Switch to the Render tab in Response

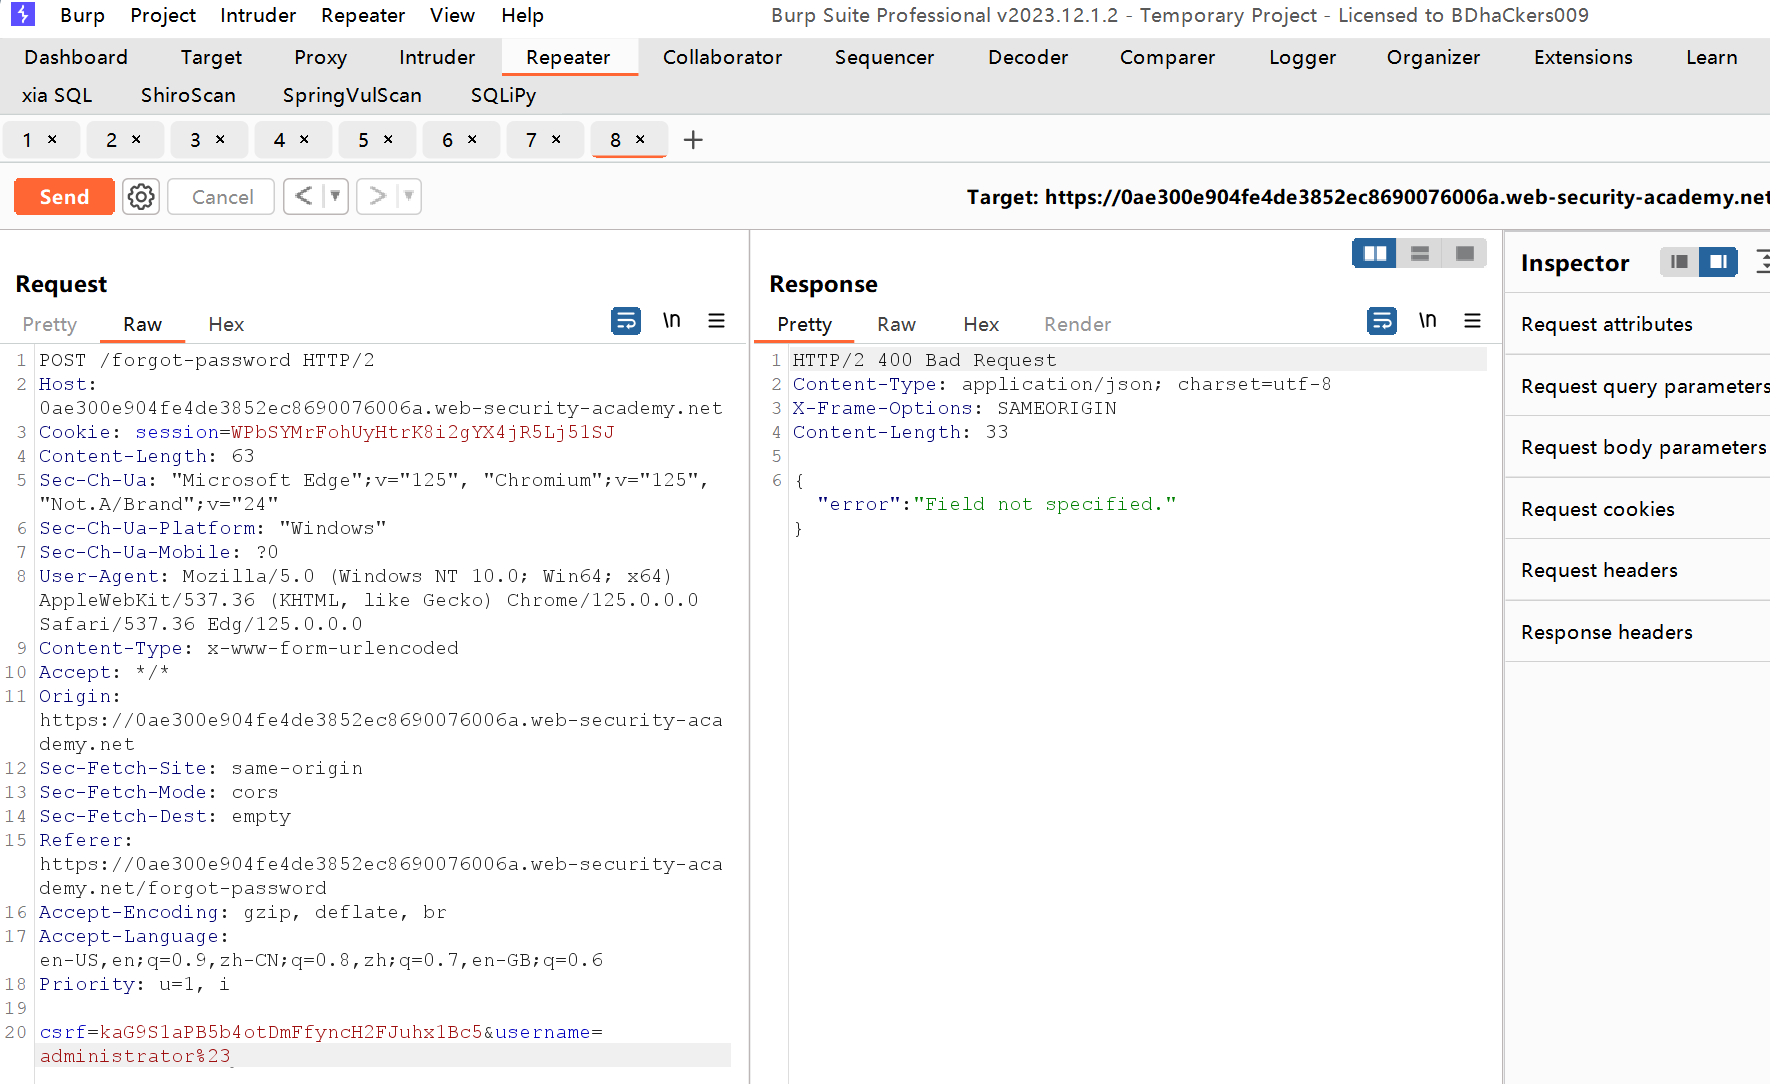point(1077,324)
